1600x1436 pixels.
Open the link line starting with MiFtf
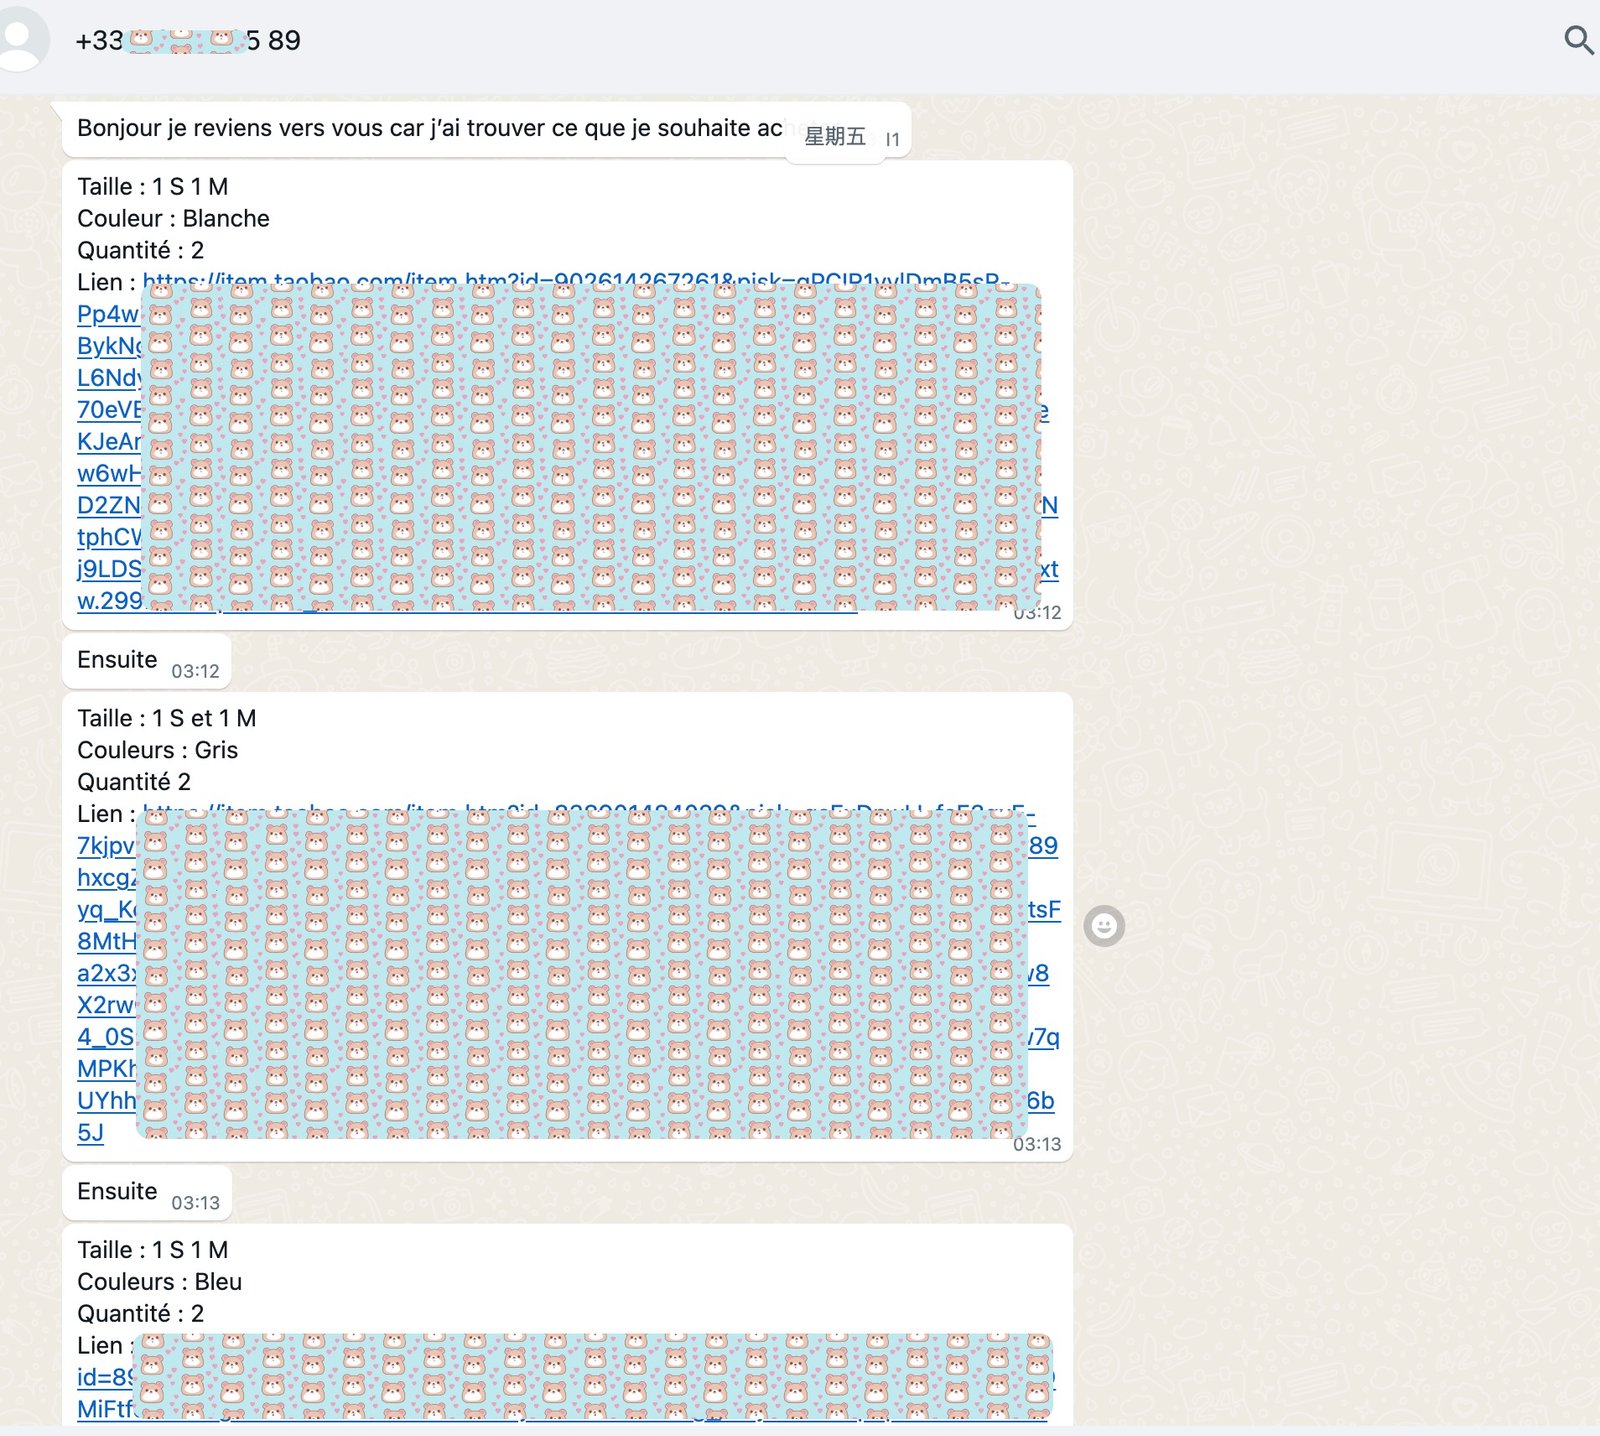click(104, 1409)
